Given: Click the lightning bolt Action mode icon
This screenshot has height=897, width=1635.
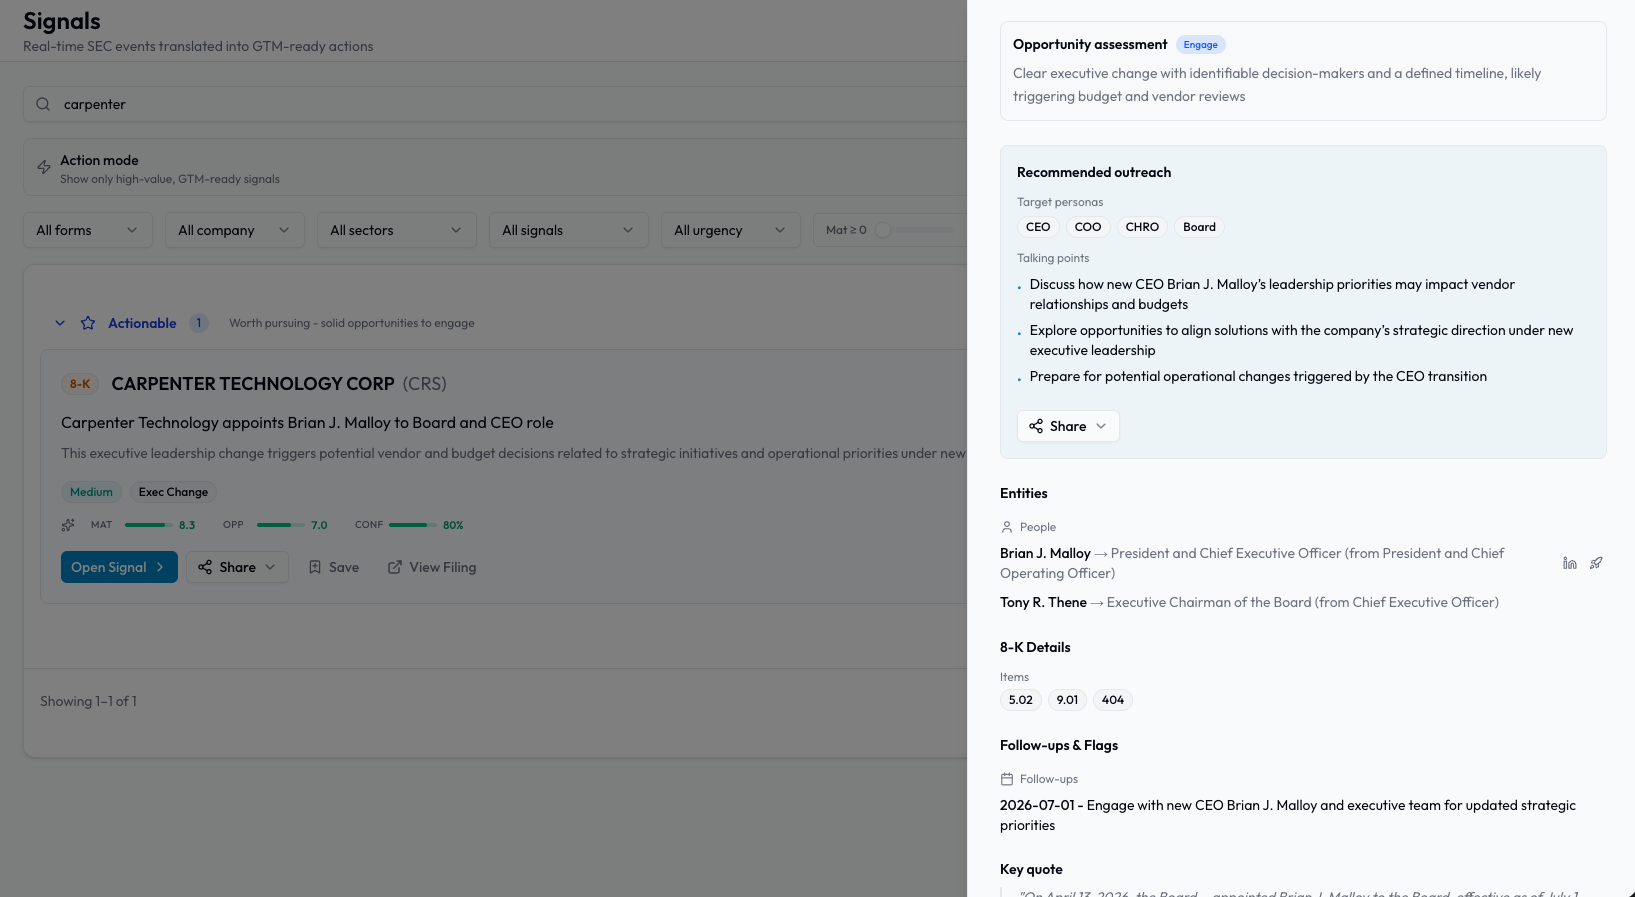Looking at the screenshot, I should point(44,167).
